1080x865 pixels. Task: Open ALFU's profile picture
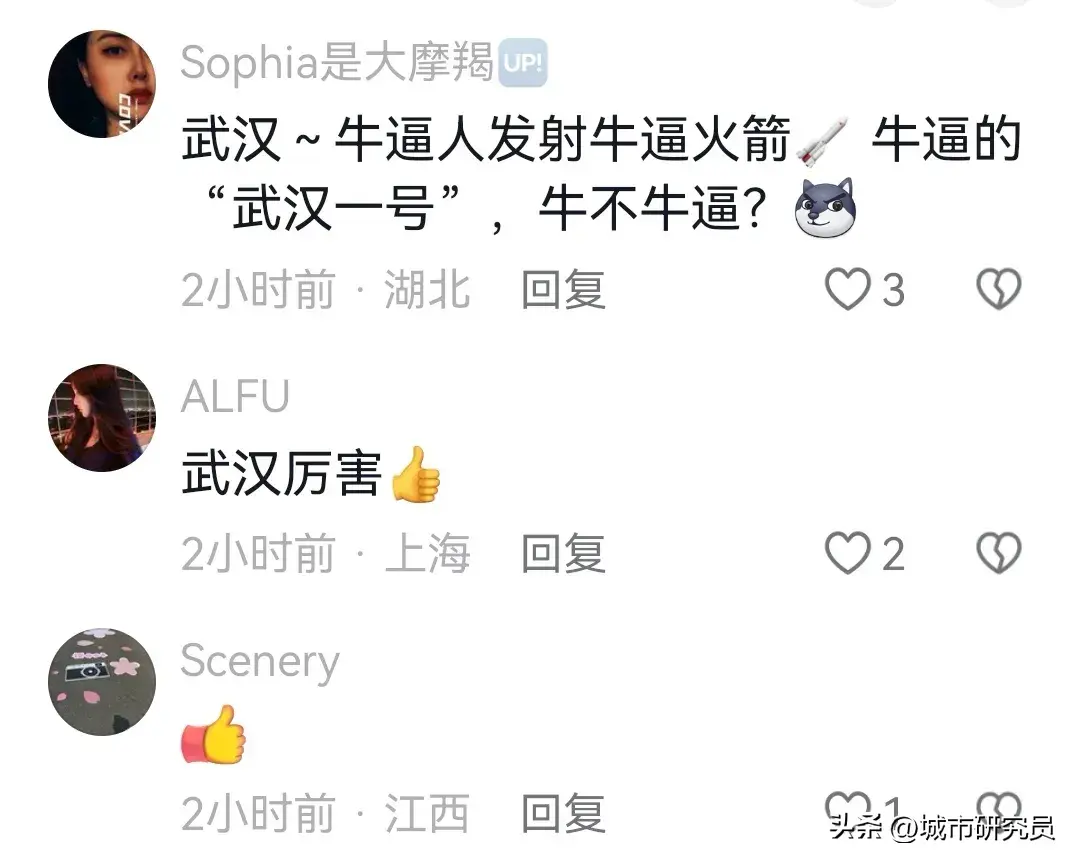[x=102, y=417]
